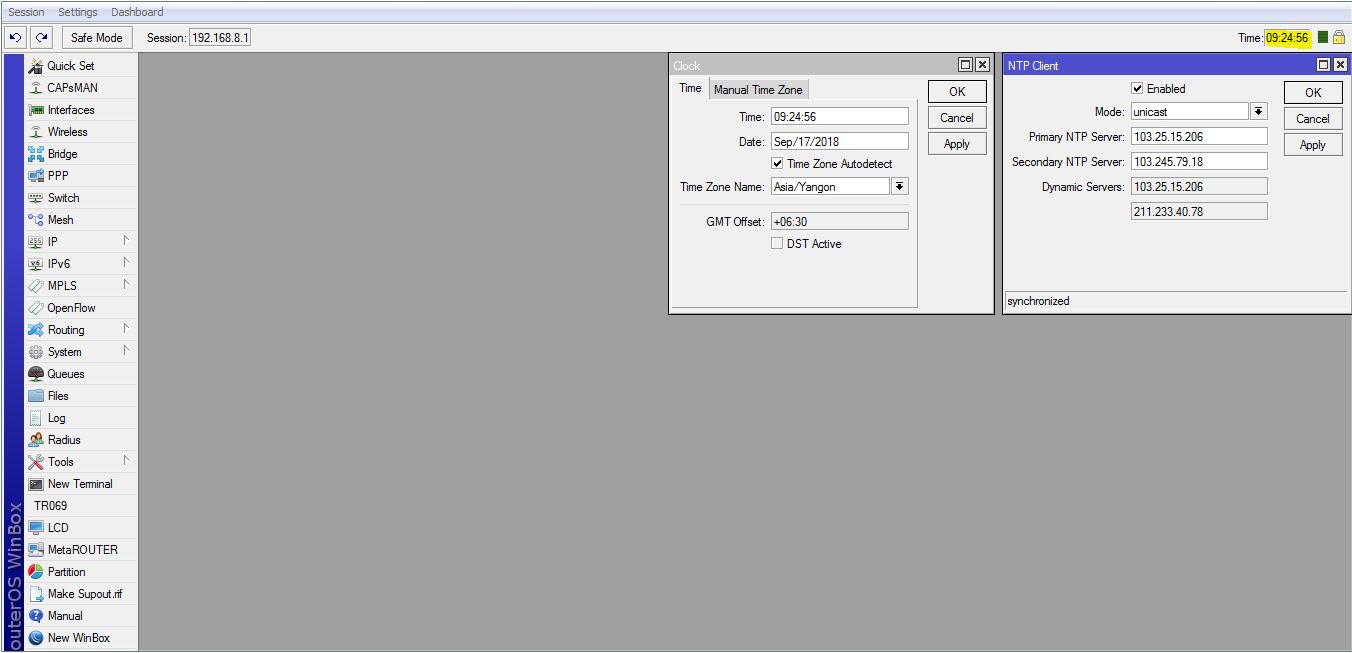This screenshot has width=1352, height=653.
Task: Click Secondary NTP Server field
Action: (1199, 162)
